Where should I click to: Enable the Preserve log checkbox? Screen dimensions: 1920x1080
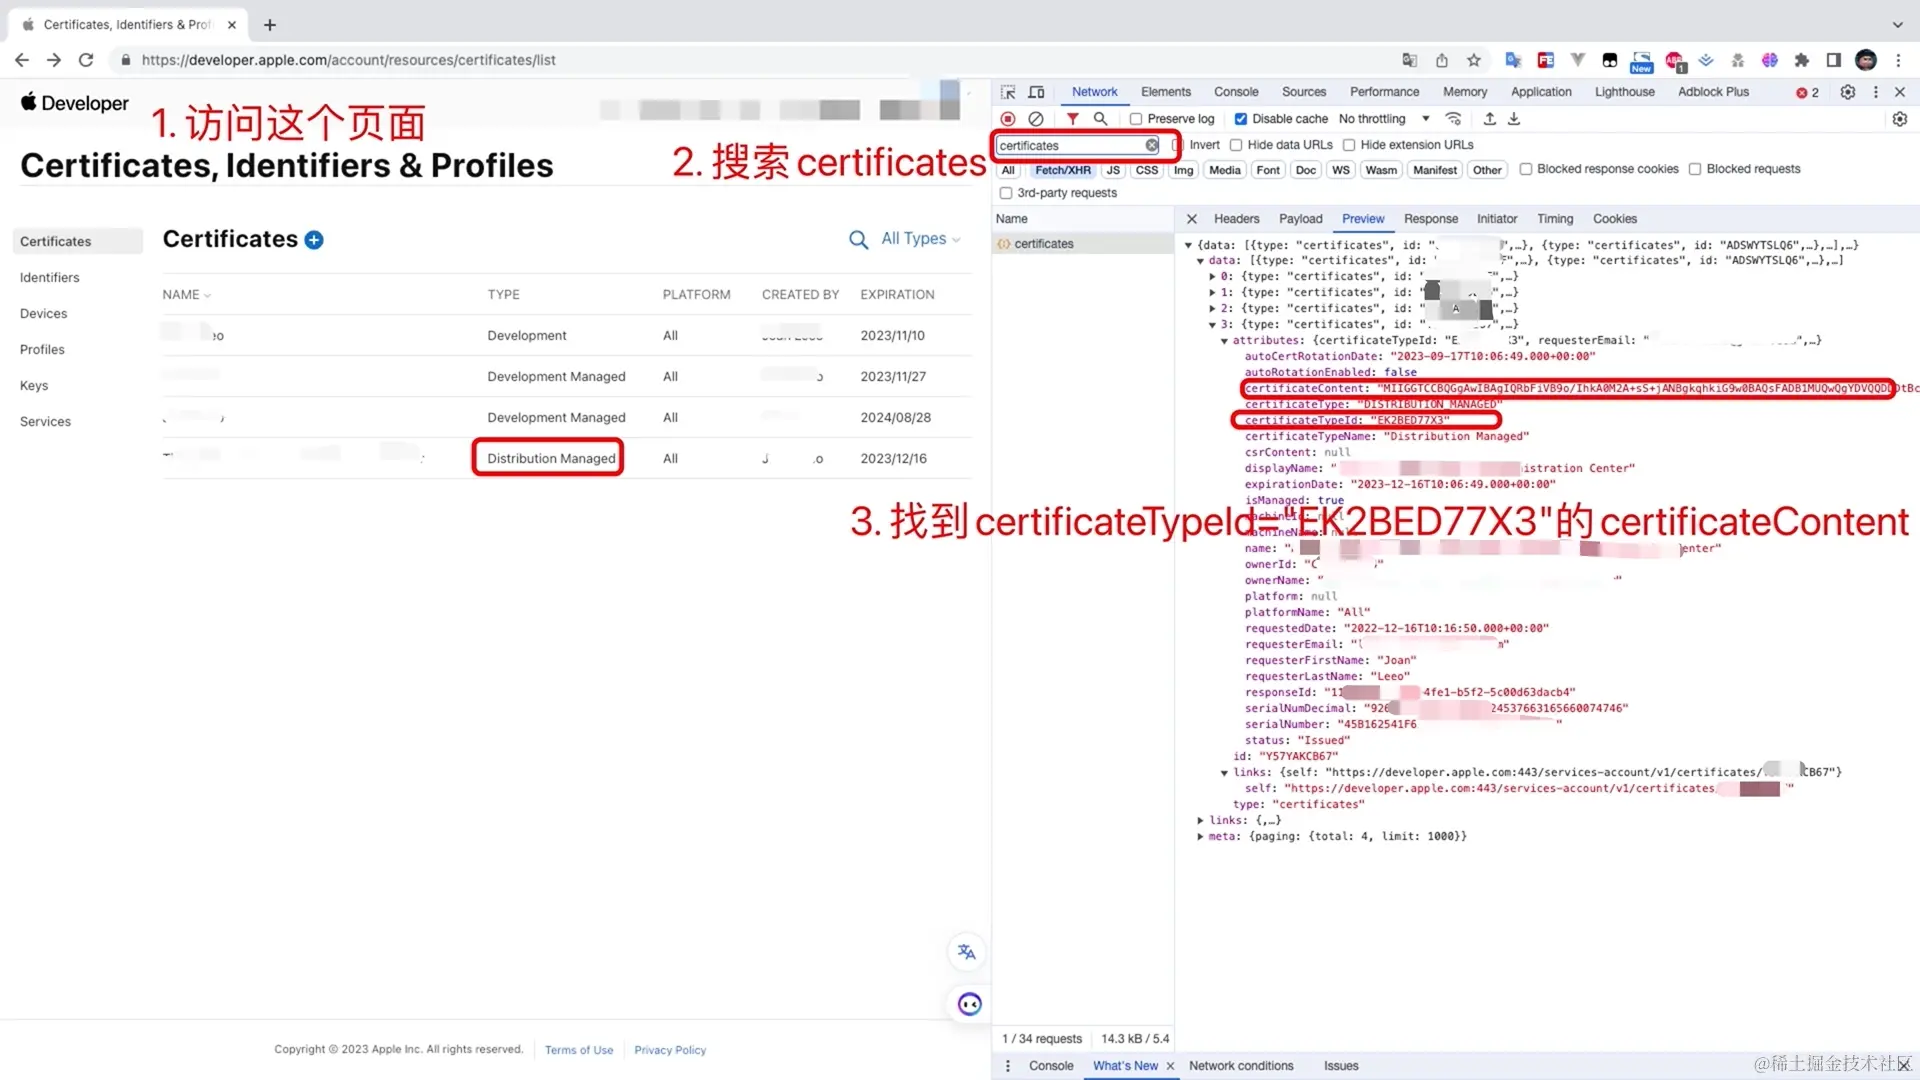point(1136,119)
